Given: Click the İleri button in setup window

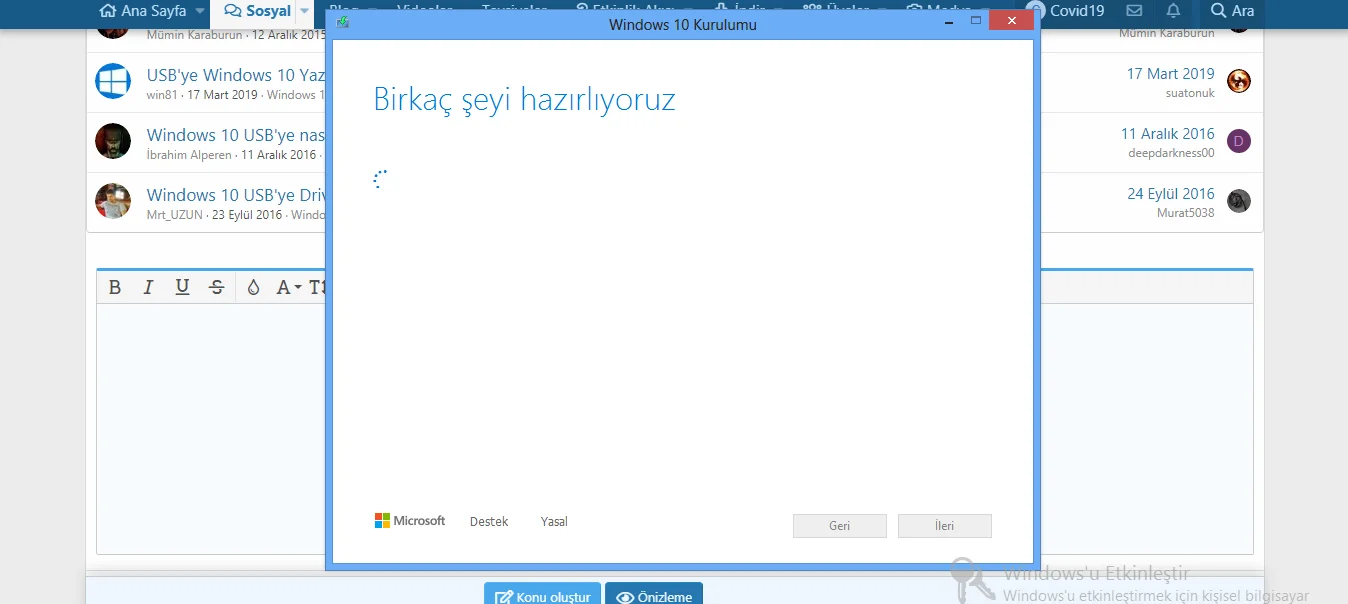Looking at the screenshot, I should (x=945, y=526).
